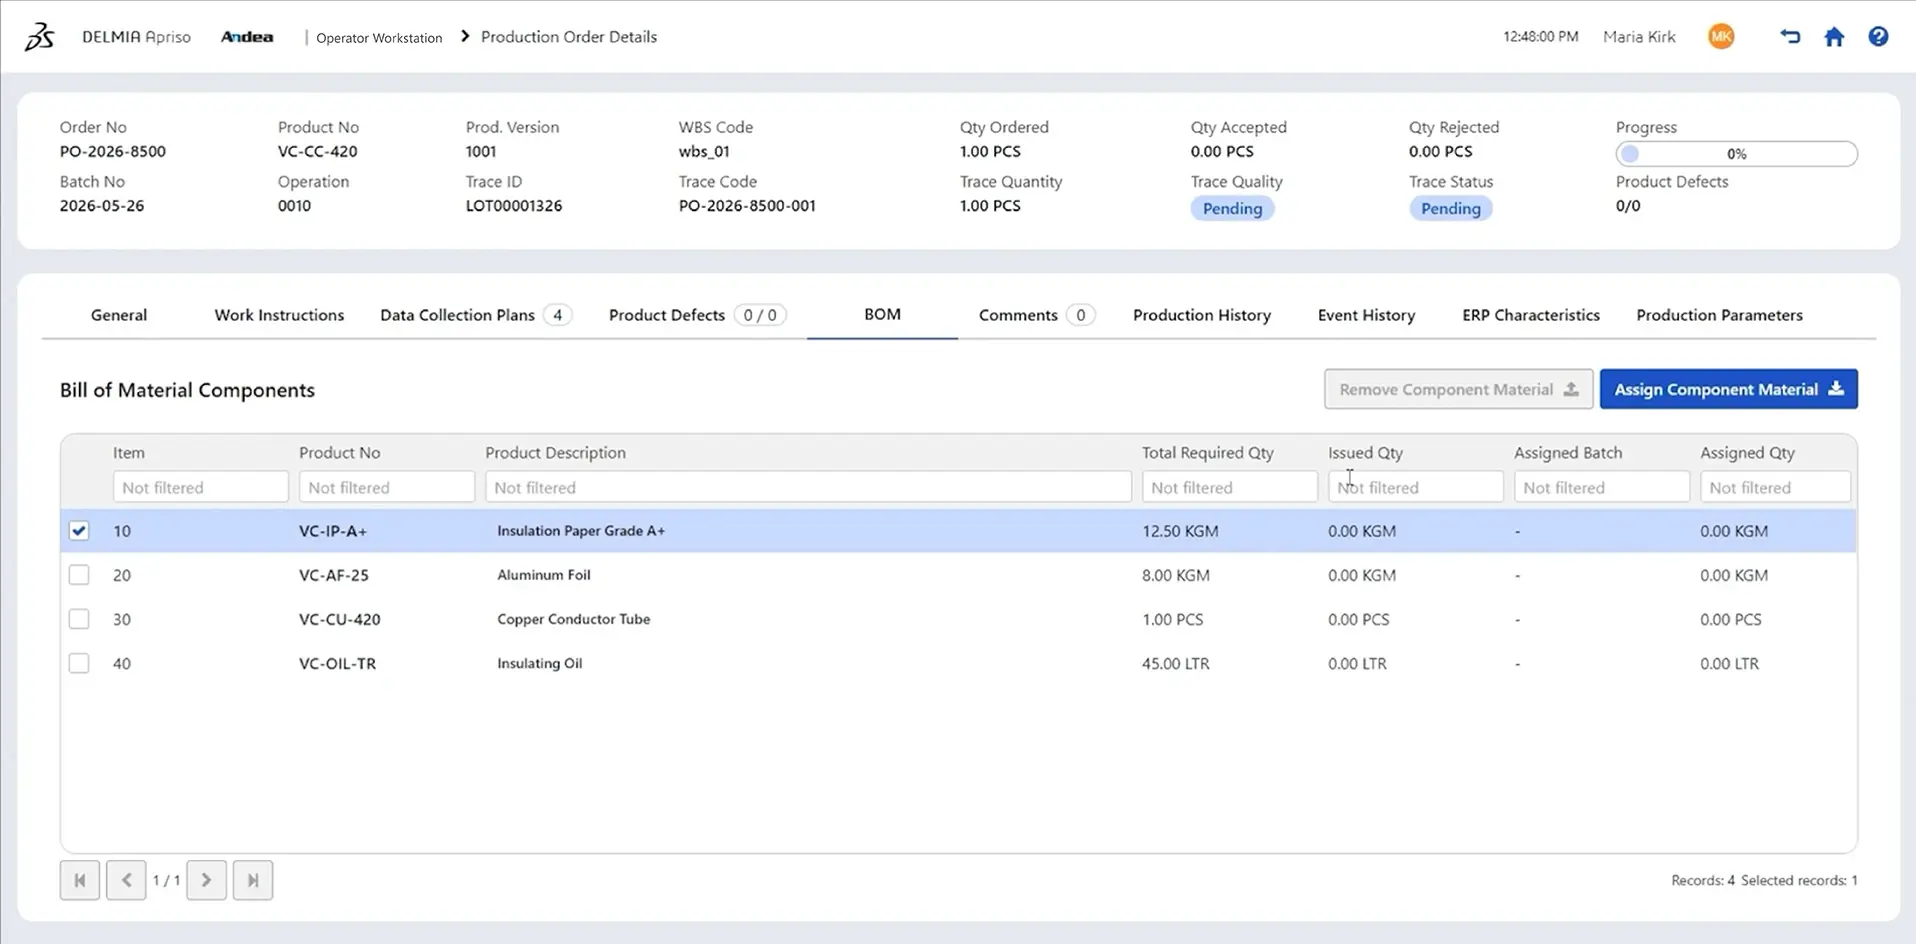This screenshot has width=1916, height=944.
Task: Click the Bill of Material Components heading
Action: pos(187,390)
